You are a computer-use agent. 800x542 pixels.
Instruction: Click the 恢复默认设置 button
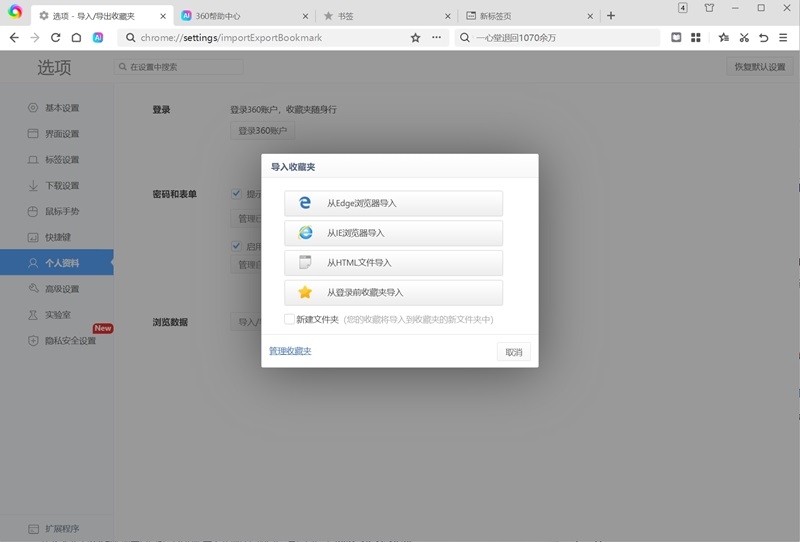(760, 67)
